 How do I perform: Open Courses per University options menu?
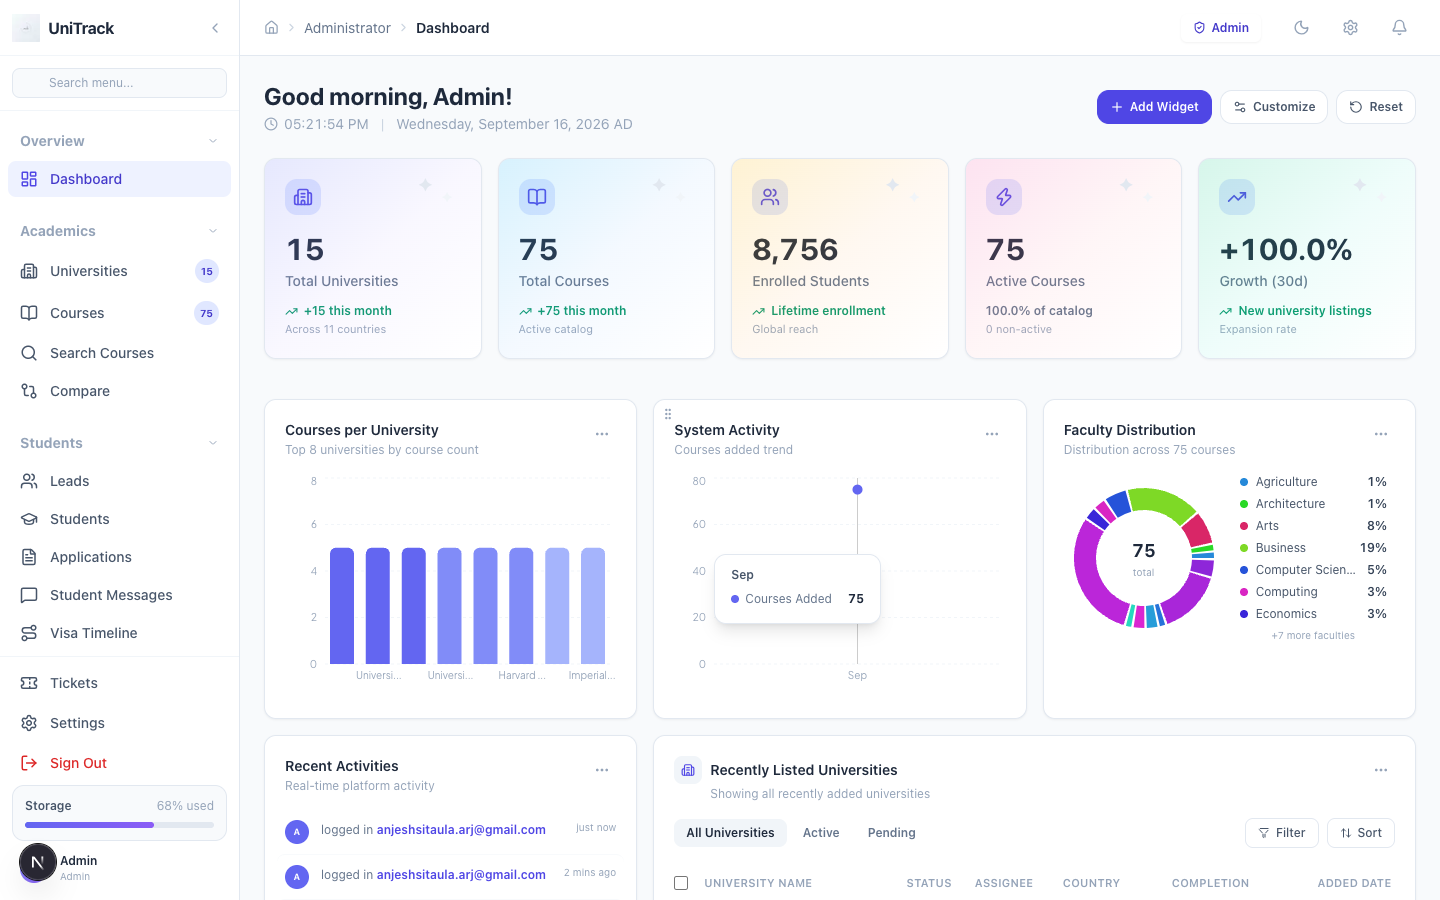(602, 434)
